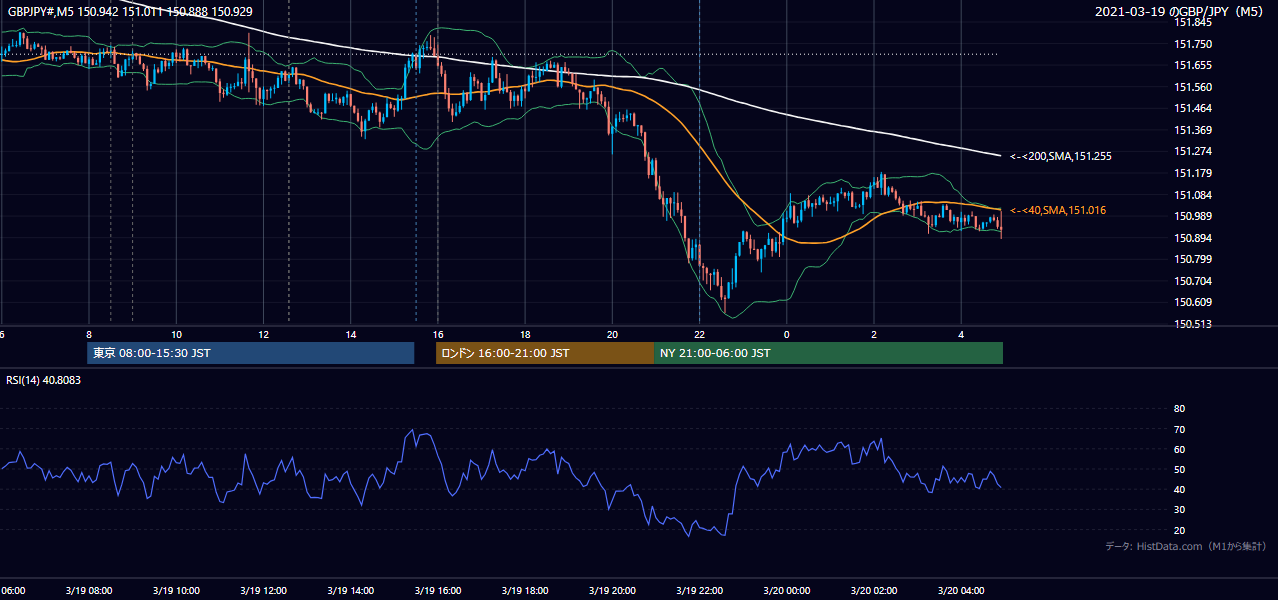Click hour label 8 under price chart
This screenshot has height=600, width=1278.
[x=89, y=334]
